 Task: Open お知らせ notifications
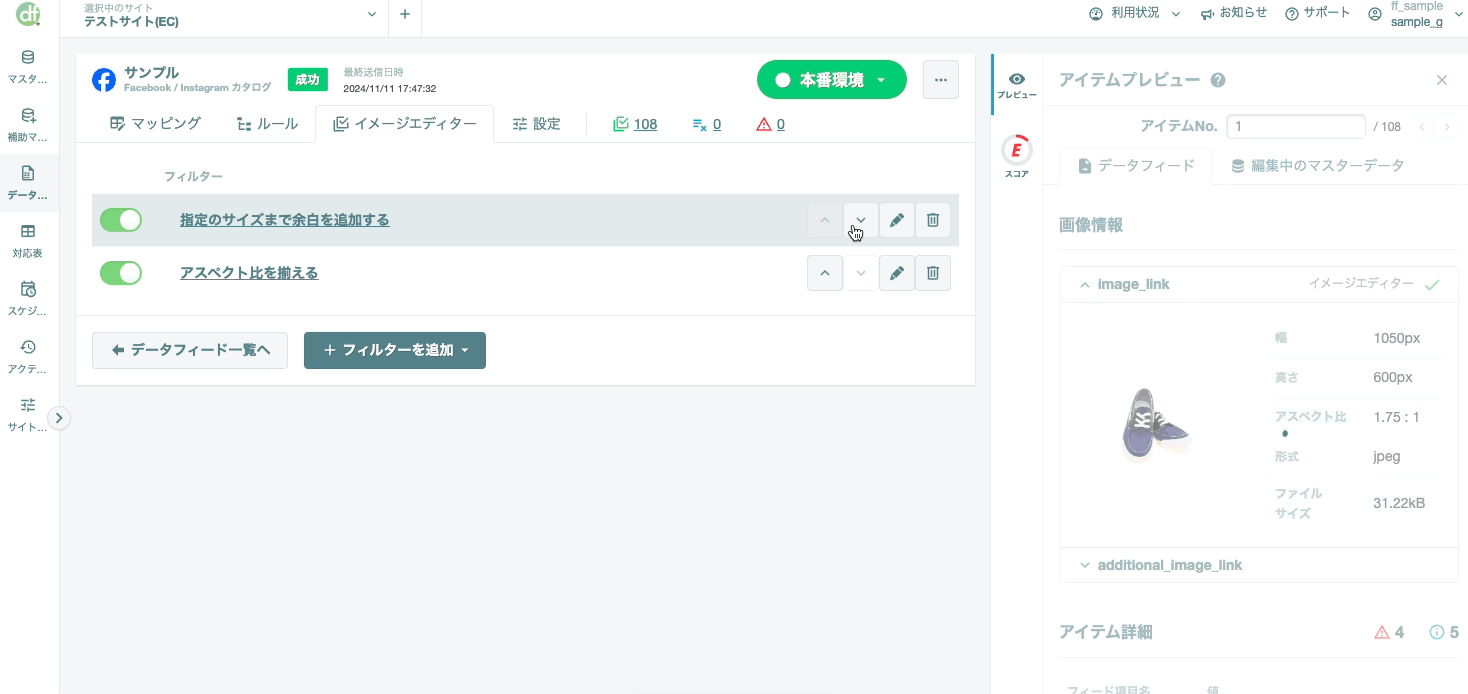[x=1234, y=14]
